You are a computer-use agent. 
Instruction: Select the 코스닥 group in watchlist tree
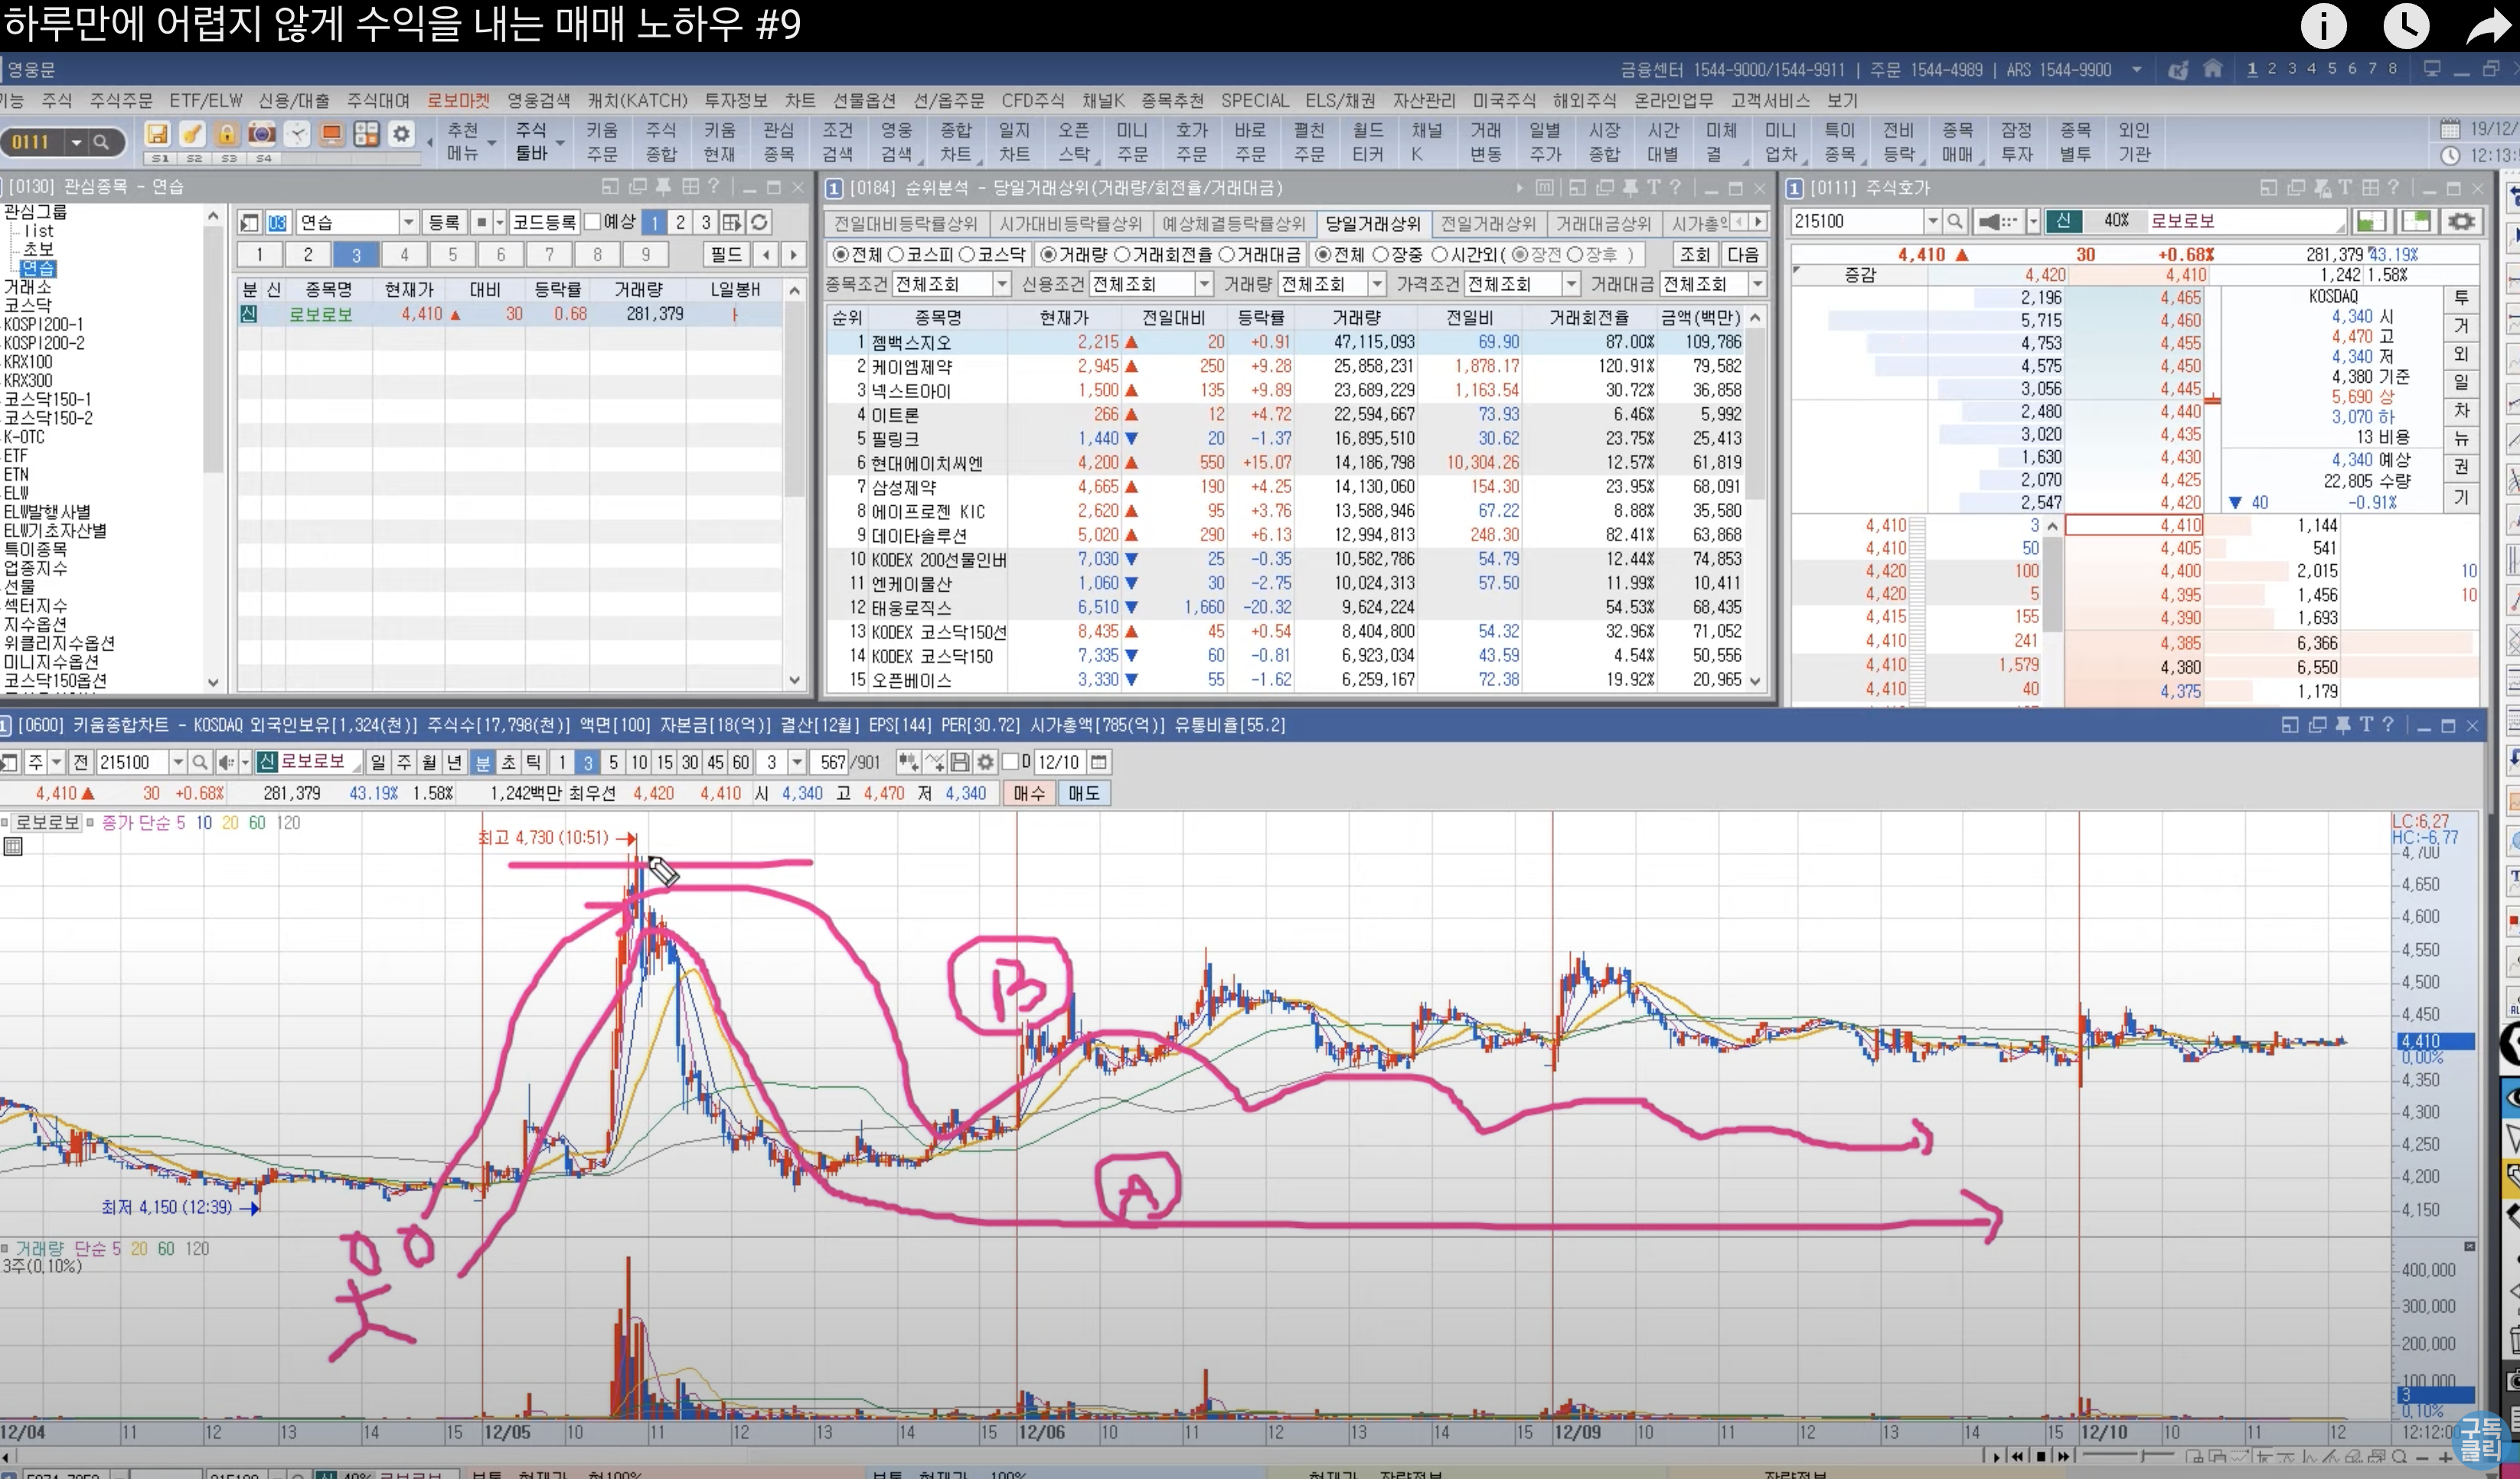(28, 305)
